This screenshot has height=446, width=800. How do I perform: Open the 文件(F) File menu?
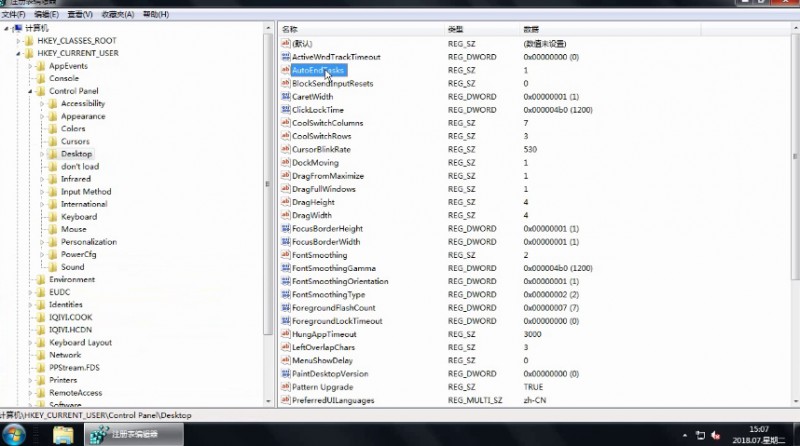[13, 15]
